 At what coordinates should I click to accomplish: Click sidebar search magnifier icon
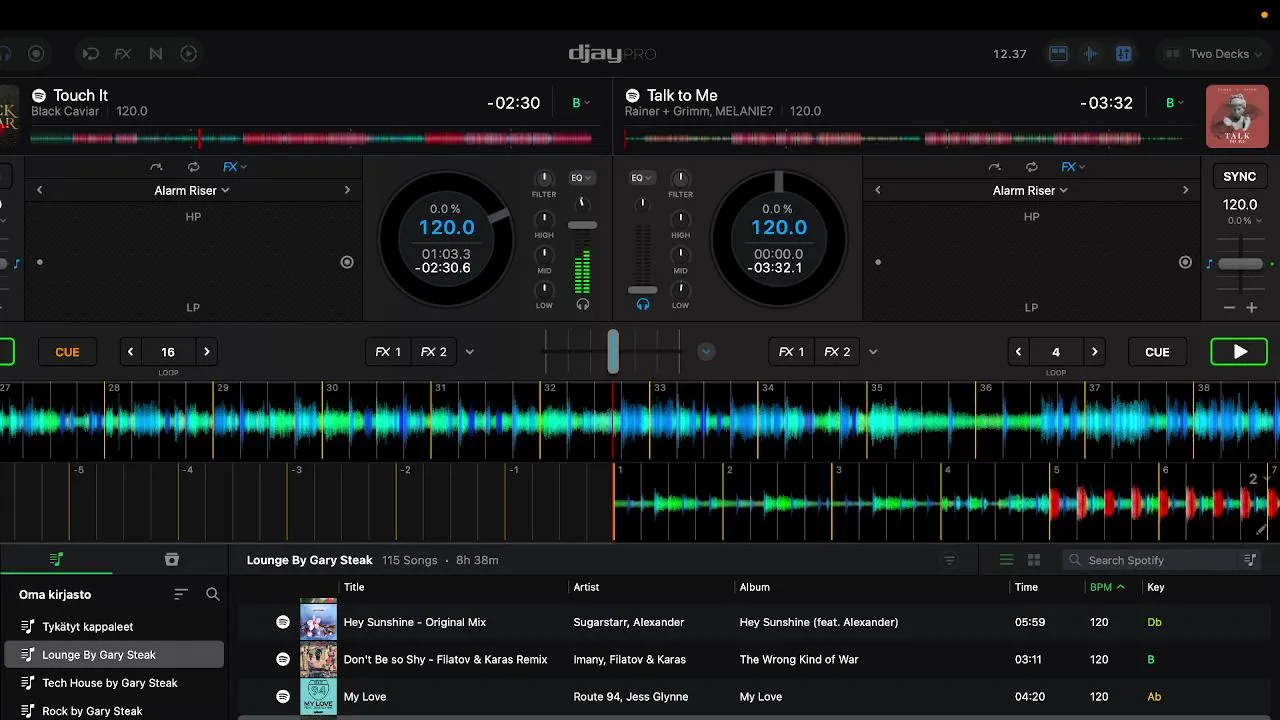pyautogui.click(x=212, y=594)
